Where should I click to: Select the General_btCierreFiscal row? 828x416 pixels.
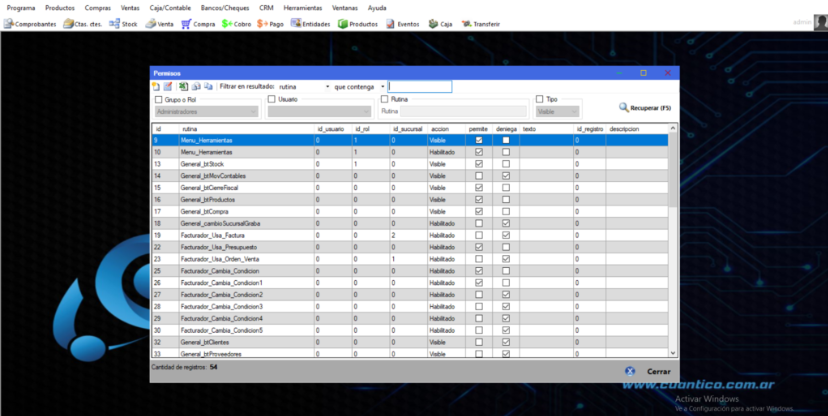410,188
